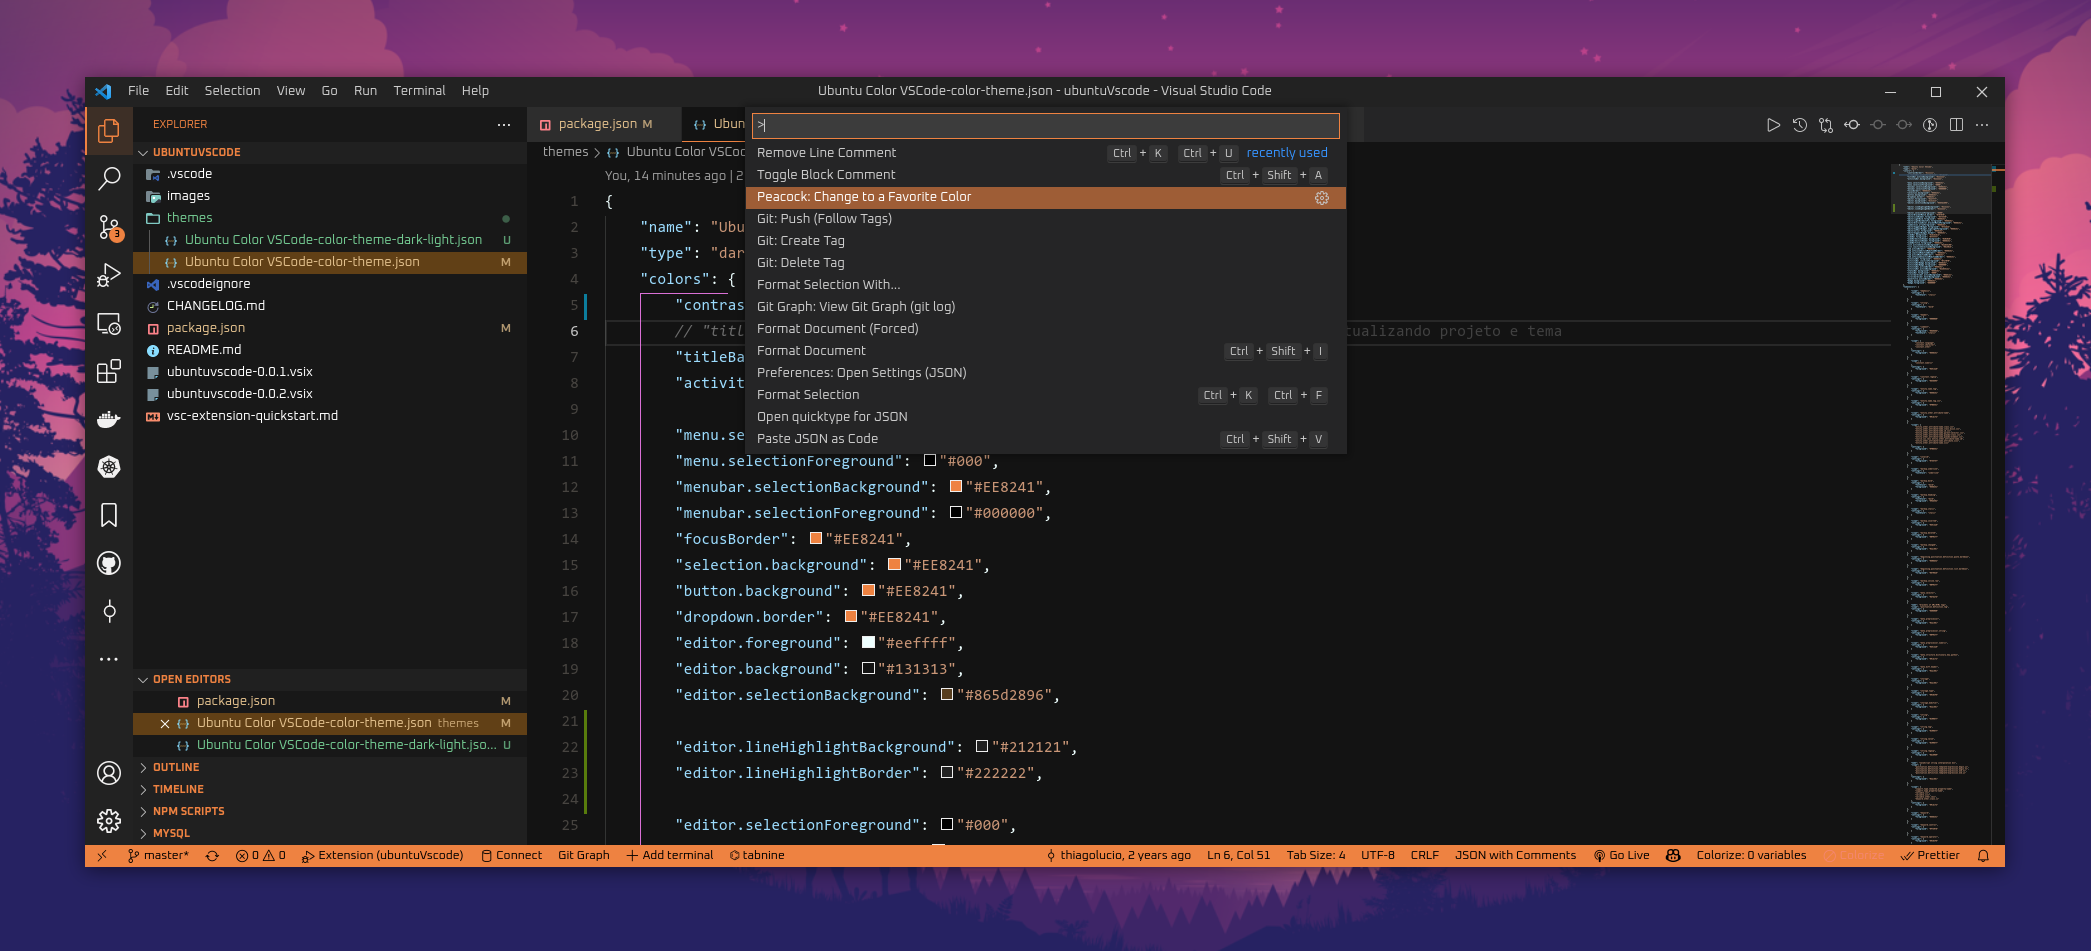
Task: Run Peacock: Change to a Favorite Color
Action: pos(1046,198)
